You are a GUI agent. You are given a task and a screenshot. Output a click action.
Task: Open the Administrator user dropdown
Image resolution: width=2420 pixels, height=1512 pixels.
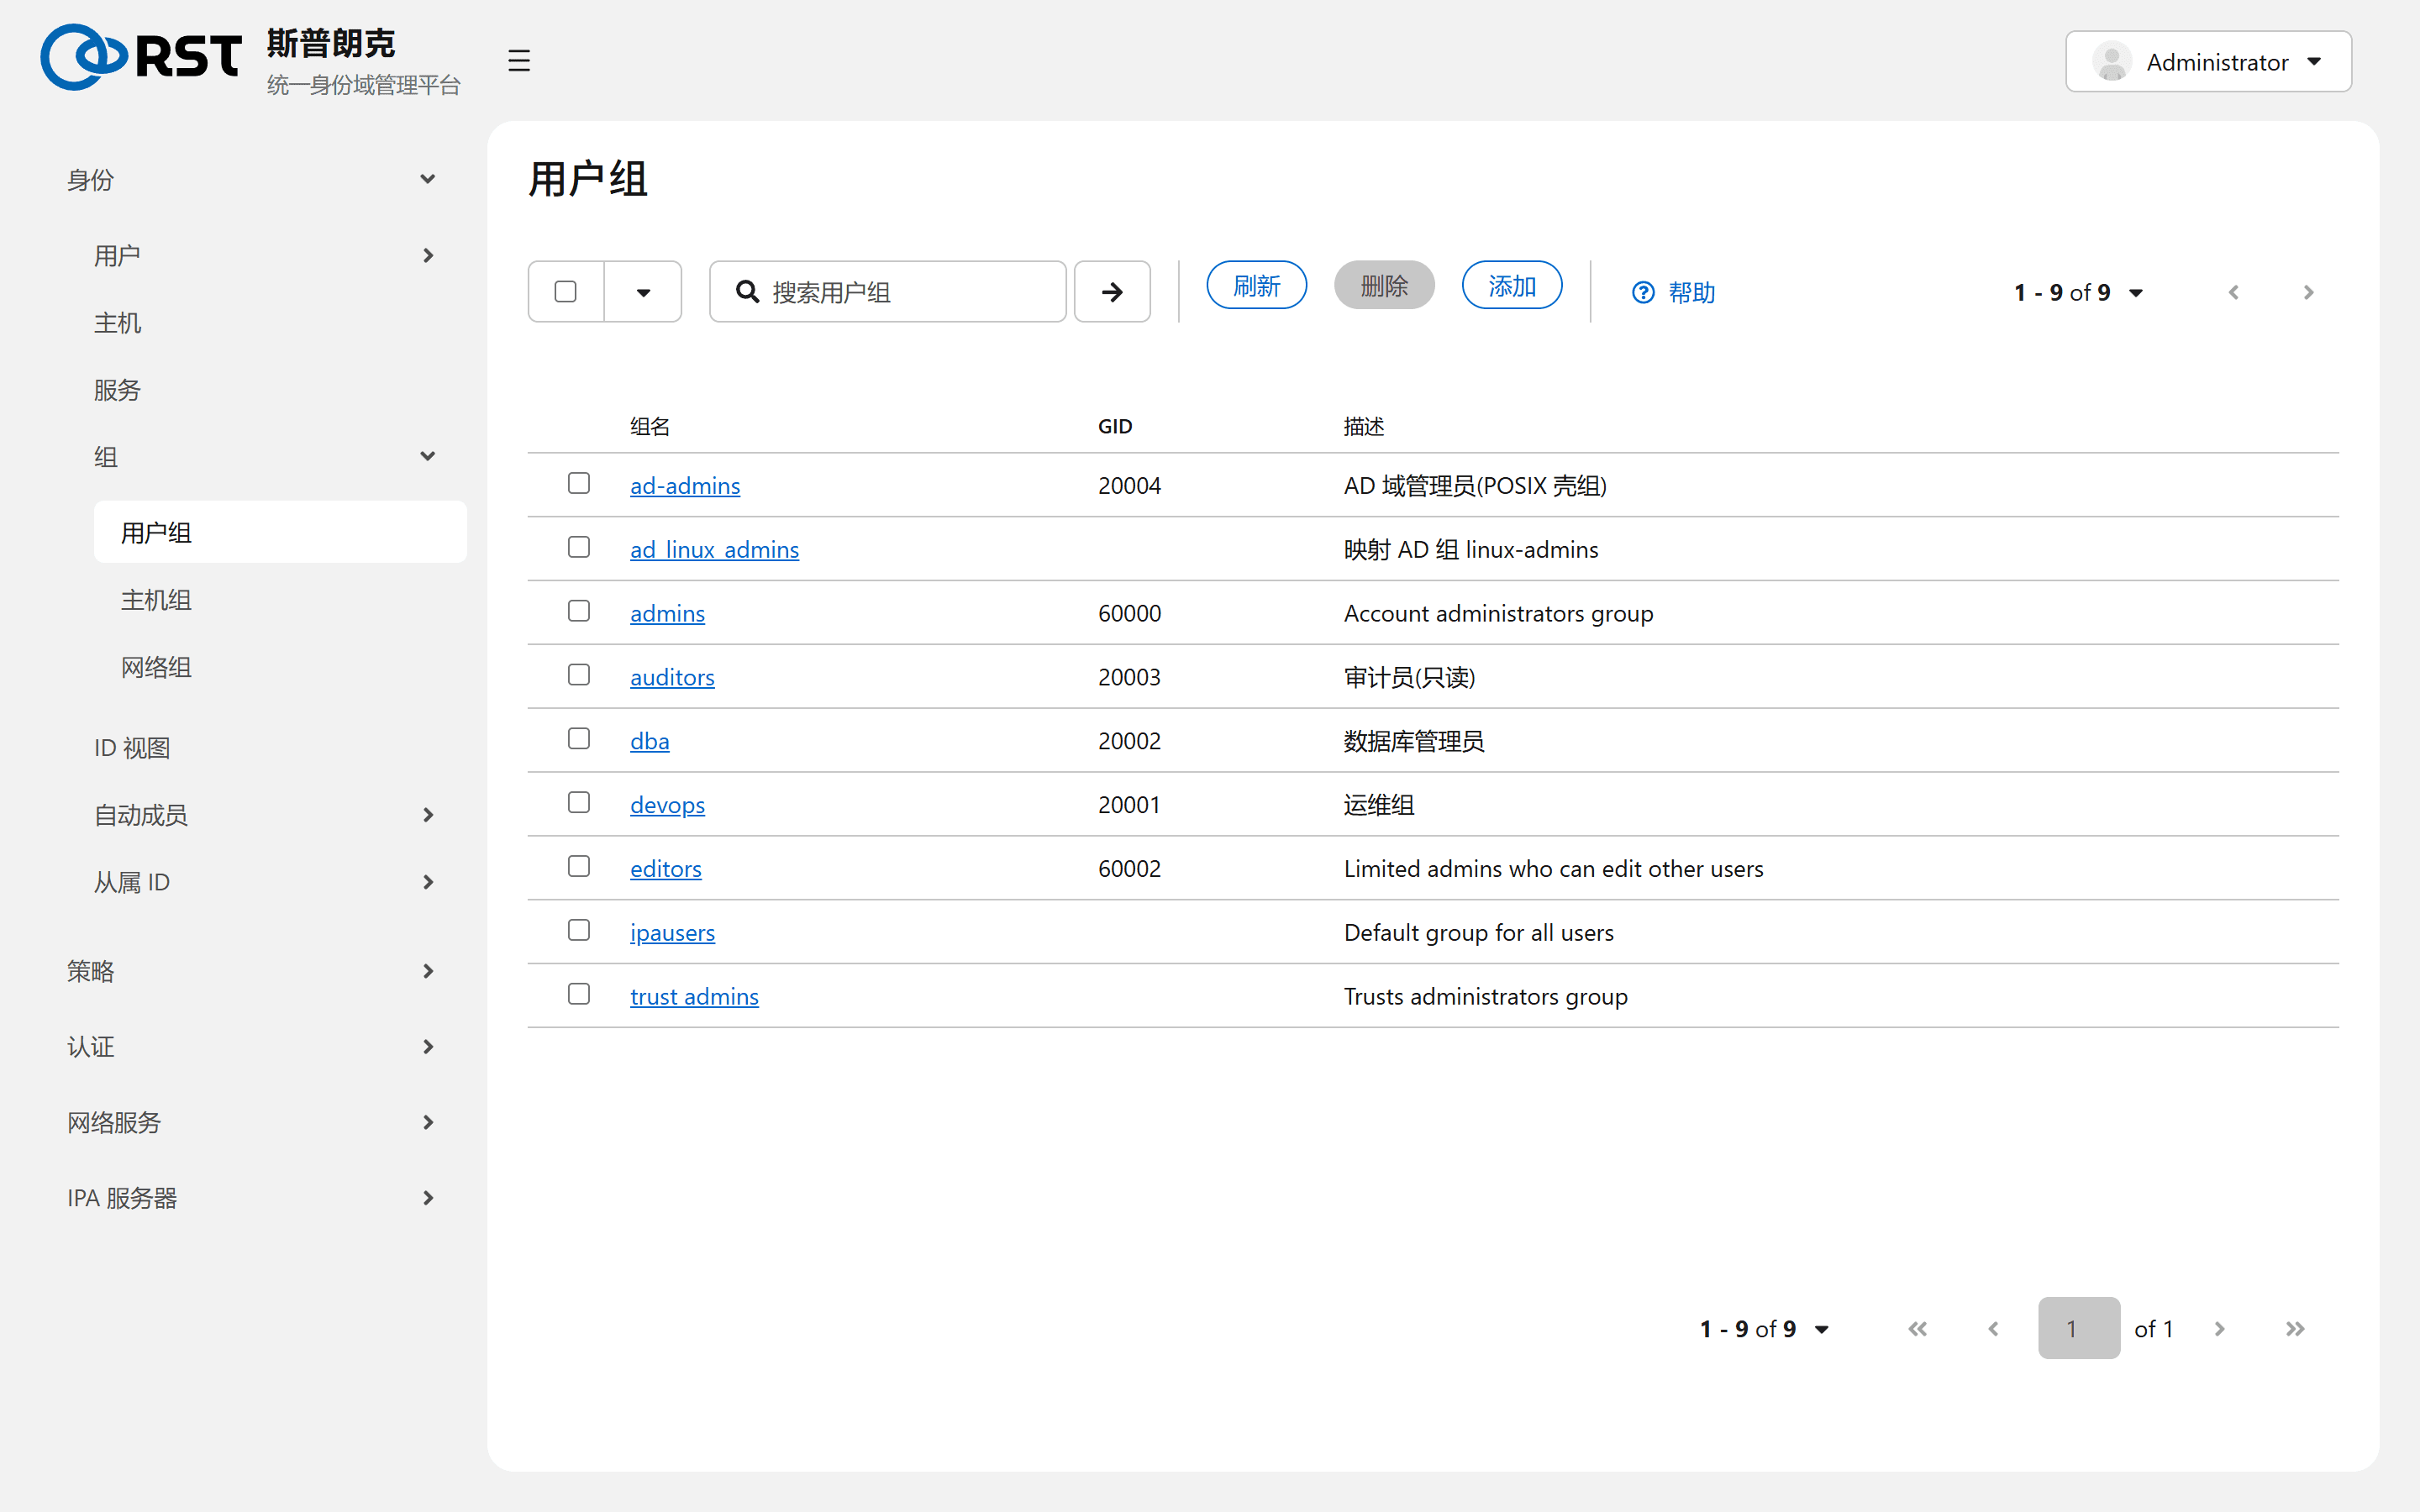[x=2208, y=62]
